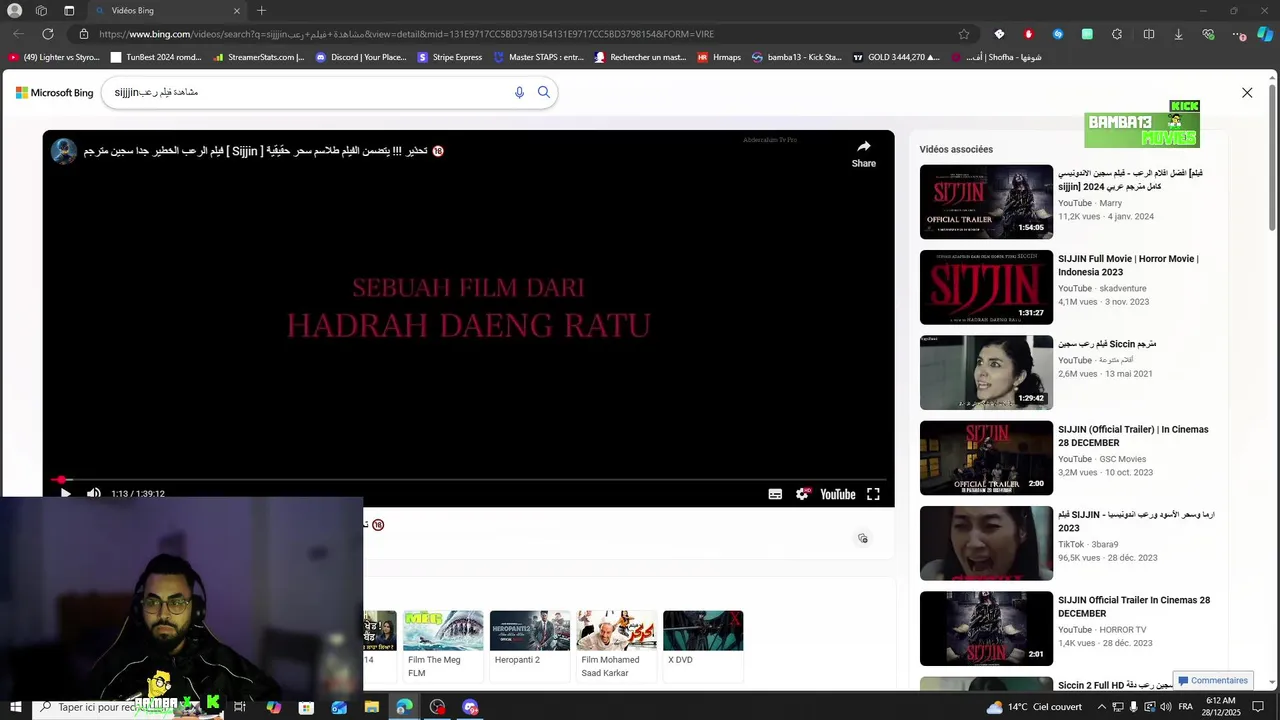This screenshot has height=720, width=1280.
Task: Click the Share arrow on the video
Action: click(864, 153)
